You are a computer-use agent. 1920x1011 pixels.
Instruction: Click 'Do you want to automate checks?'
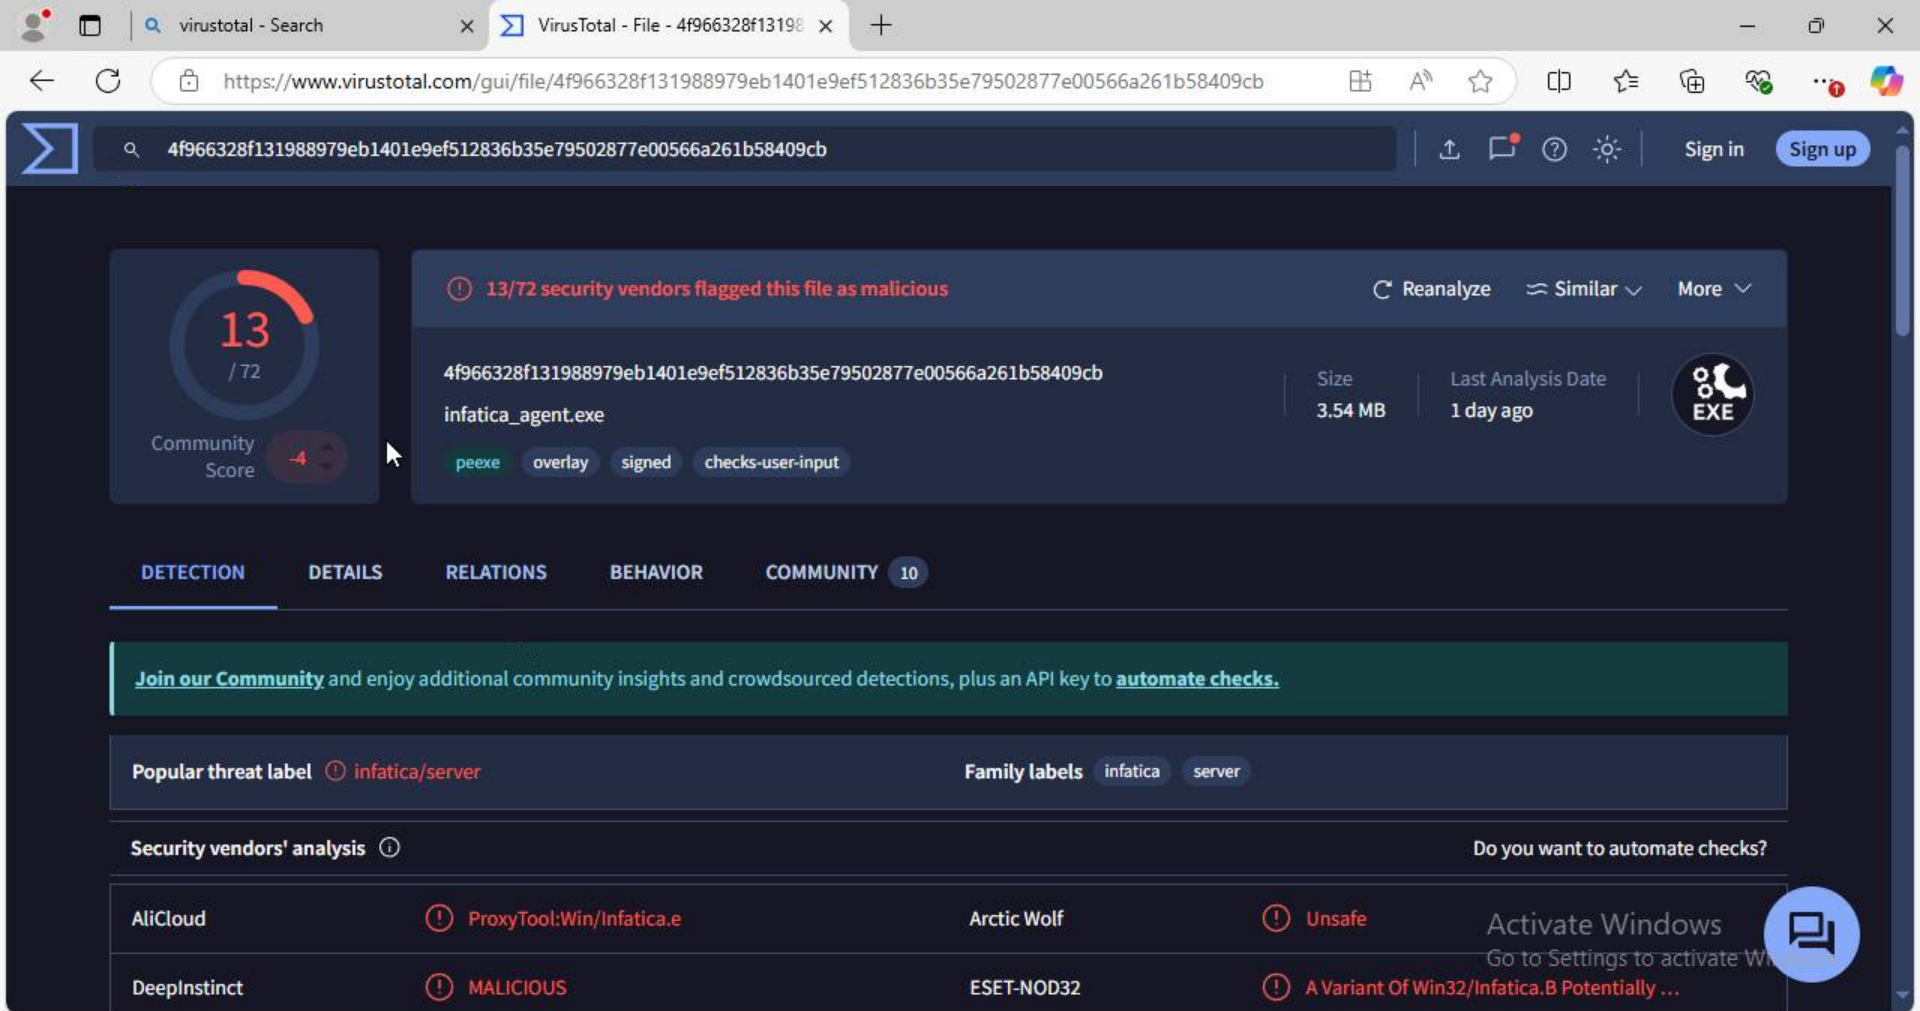pyautogui.click(x=1619, y=848)
